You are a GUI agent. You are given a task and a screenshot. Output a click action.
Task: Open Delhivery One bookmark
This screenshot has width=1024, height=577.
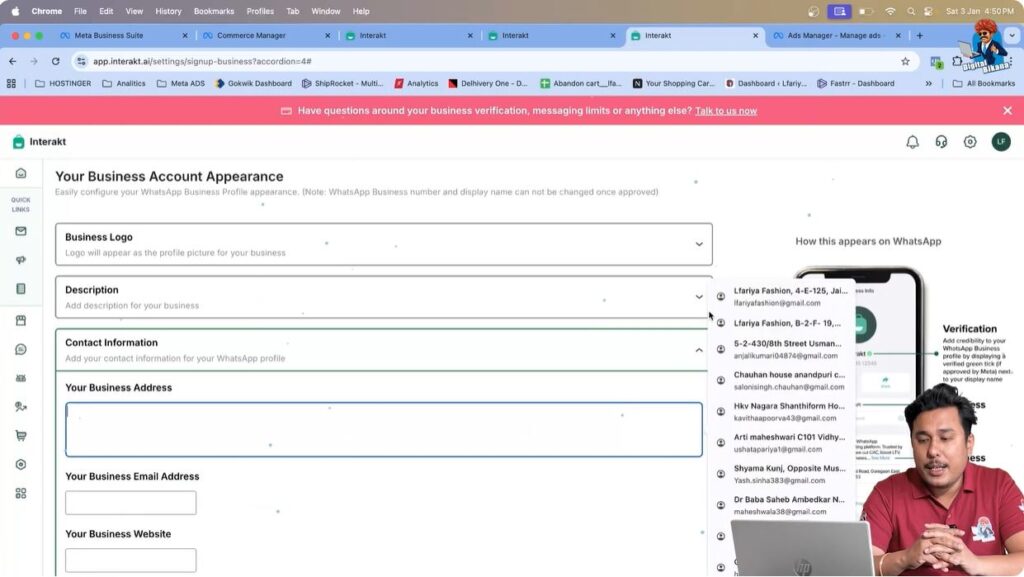pos(488,84)
